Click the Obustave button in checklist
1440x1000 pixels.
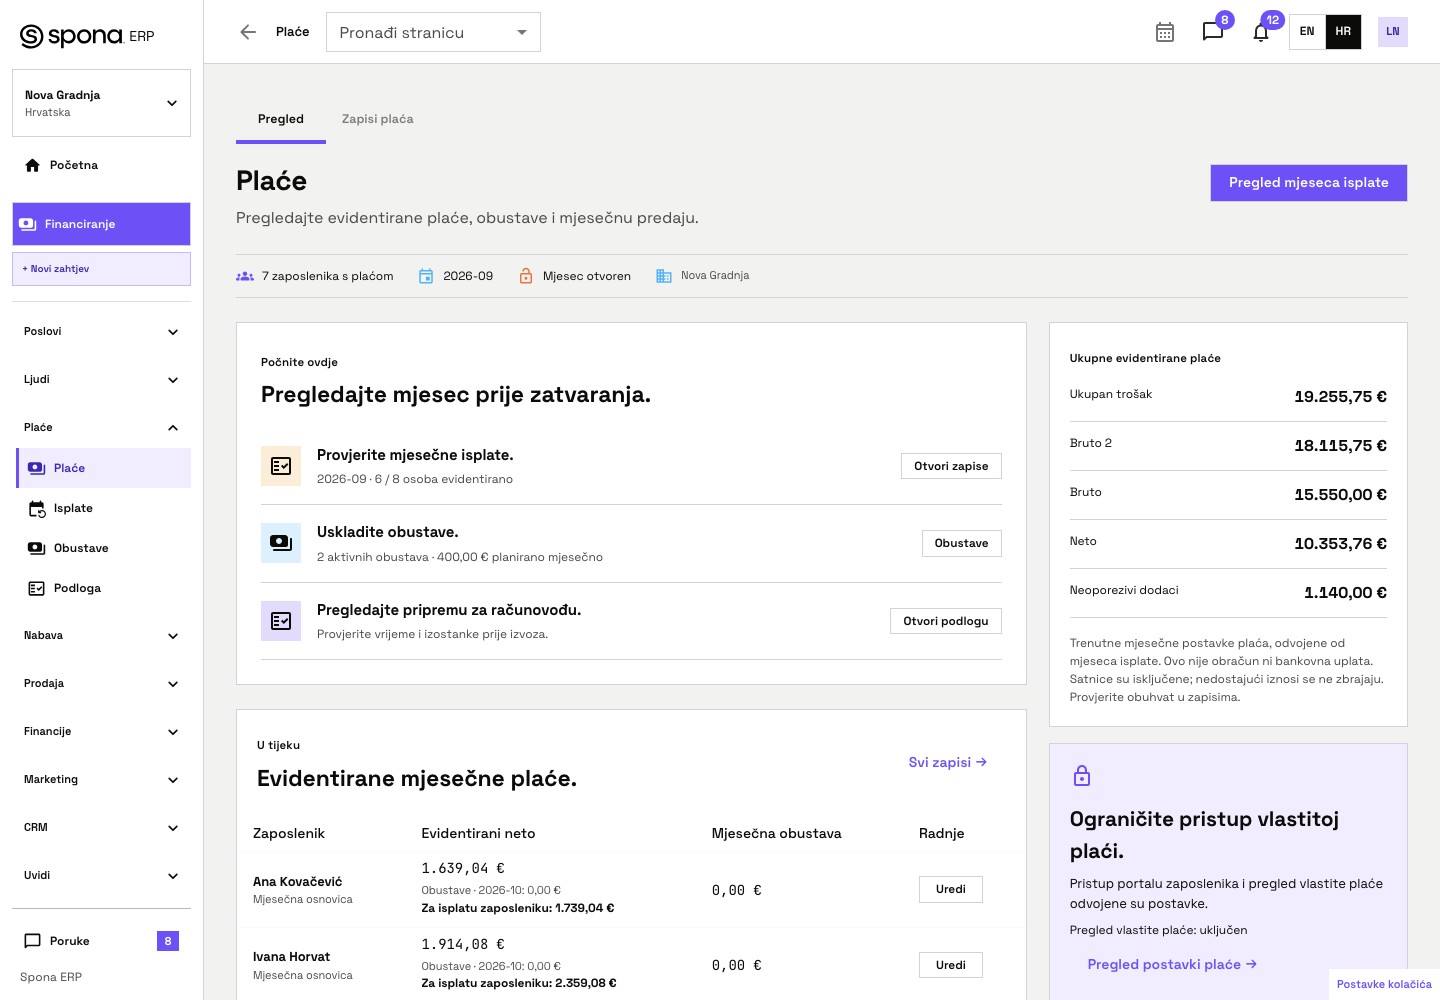point(961,543)
